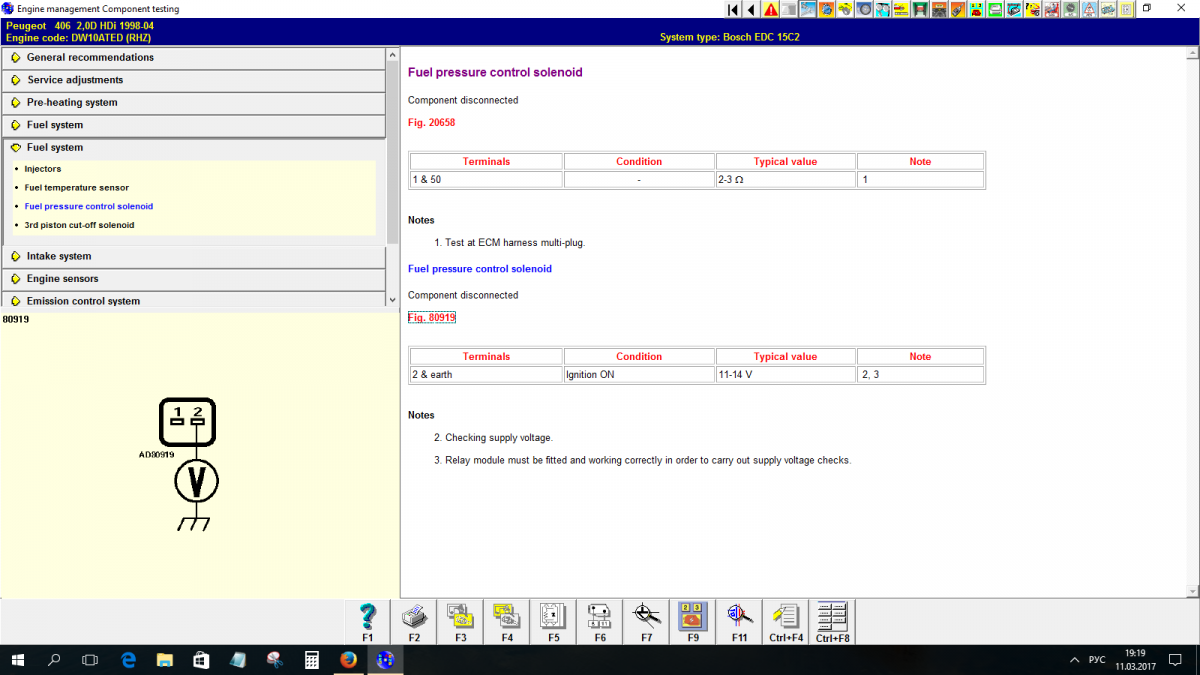Image resolution: width=1200 pixels, height=675 pixels.
Task: Locate component with the F7 crosshair magnifier icon
Action: coord(645,621)
